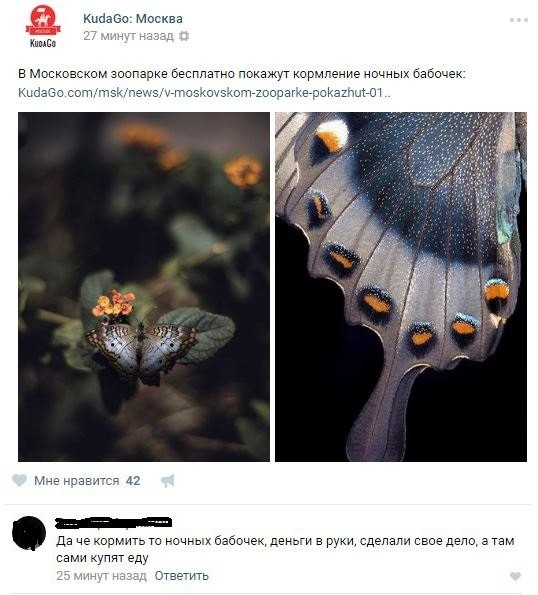Click the post text about Московском зоопарке

pyautogui.click(x=242, y=74)
